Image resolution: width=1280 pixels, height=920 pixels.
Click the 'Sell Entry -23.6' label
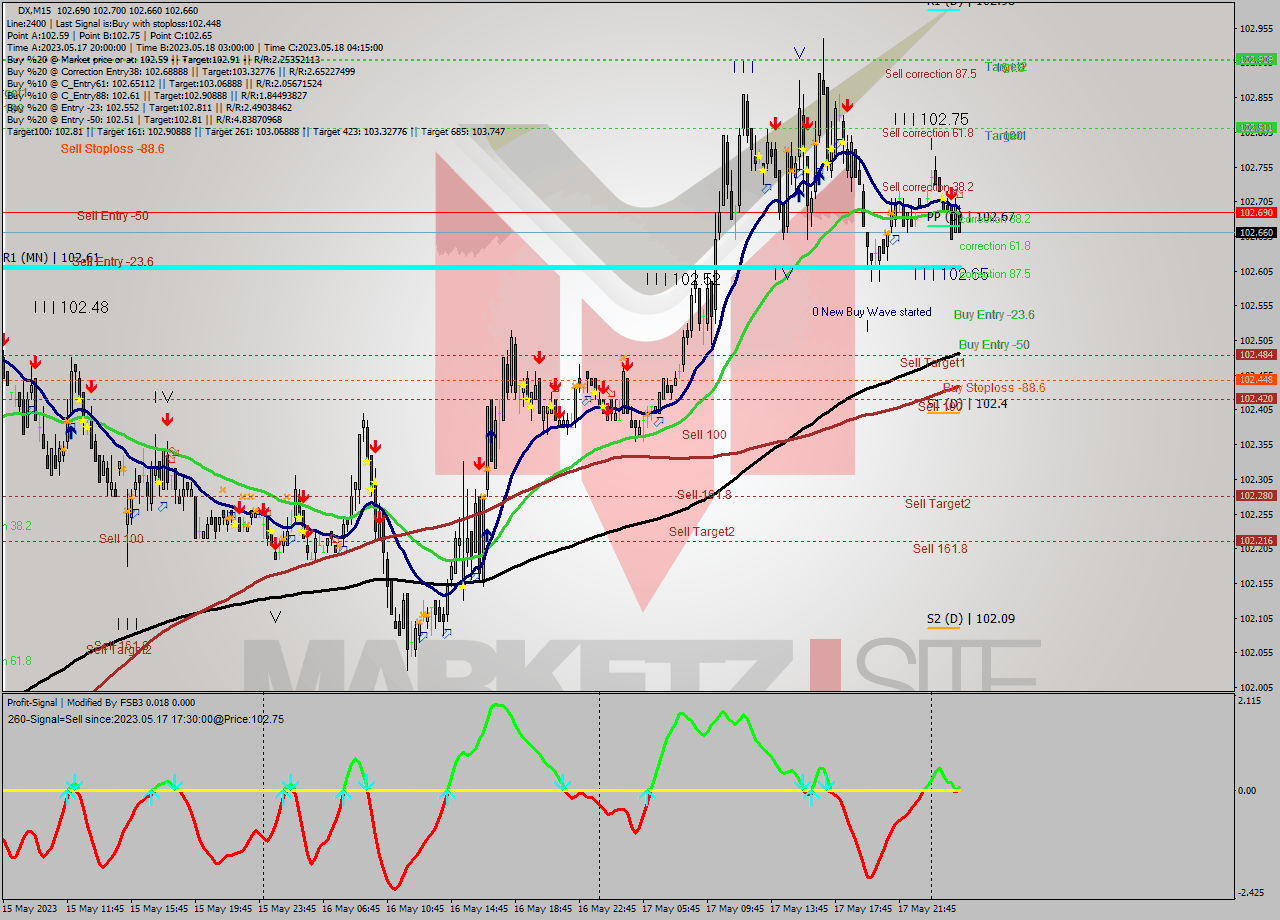pyautogui.click(x=113, y=261)
